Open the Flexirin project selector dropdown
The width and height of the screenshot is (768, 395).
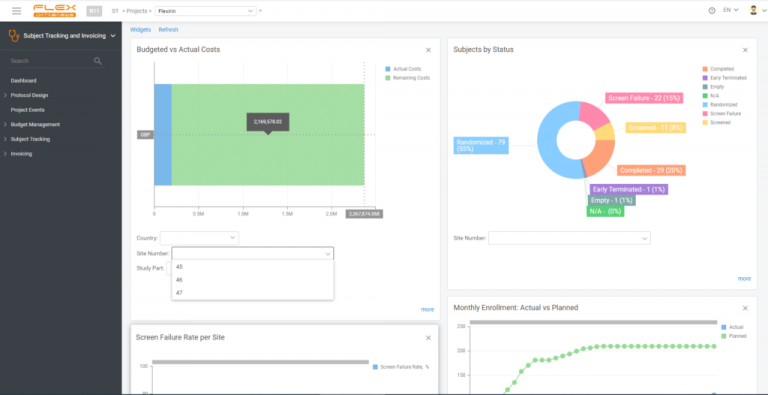point(206,11)
